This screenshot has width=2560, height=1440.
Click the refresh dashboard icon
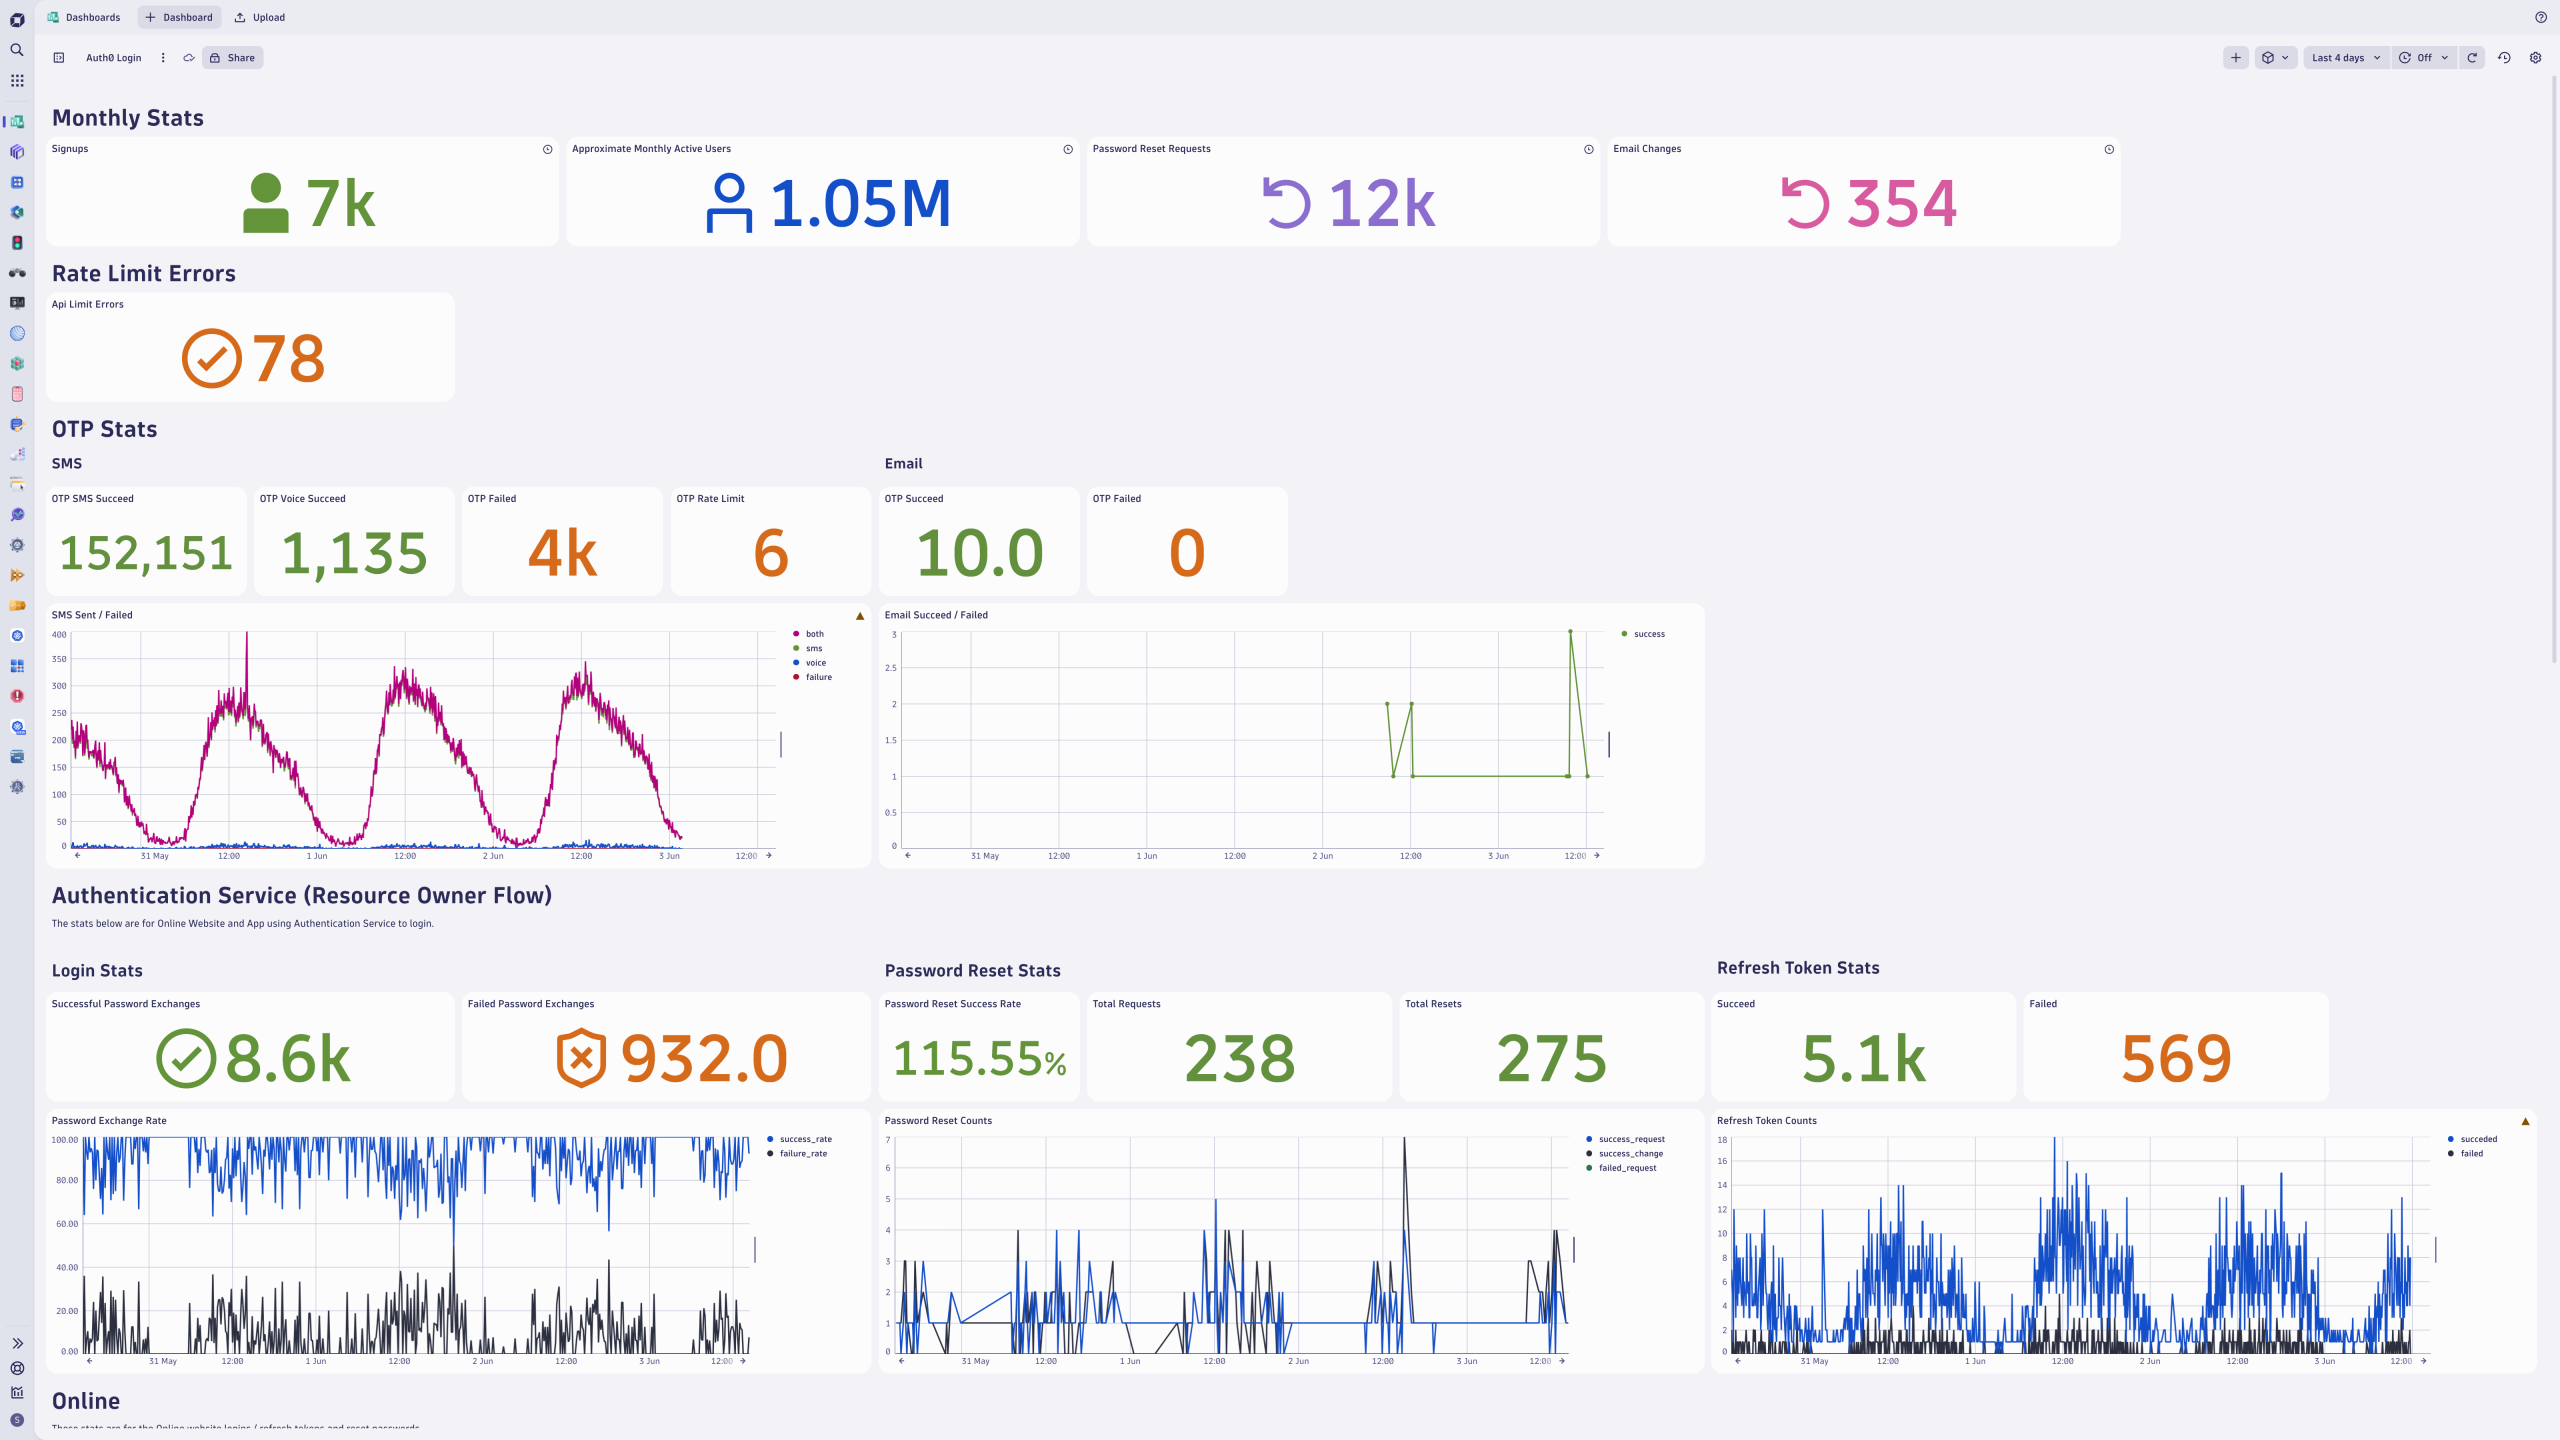click(2471, 57)
